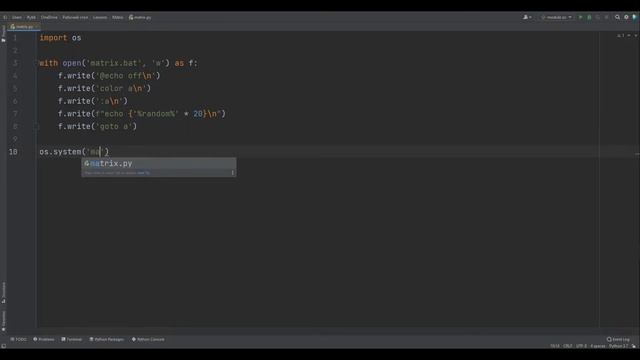Click the cursor position indicator in status bar
This screenshot has width=640, height=360.
coord(555,346)
